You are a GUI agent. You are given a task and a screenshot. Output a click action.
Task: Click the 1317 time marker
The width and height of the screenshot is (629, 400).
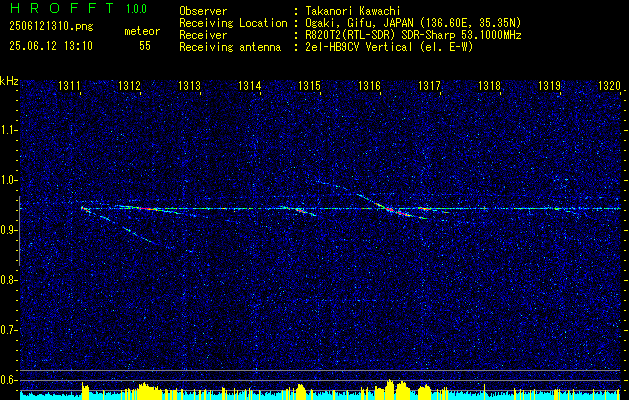pyautogui.click(x=429, y=85)
